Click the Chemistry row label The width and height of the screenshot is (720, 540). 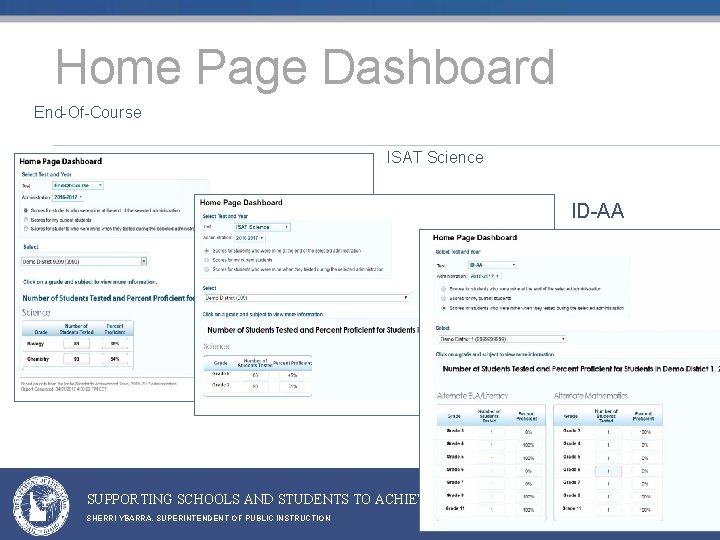click(x=38, y=359)
